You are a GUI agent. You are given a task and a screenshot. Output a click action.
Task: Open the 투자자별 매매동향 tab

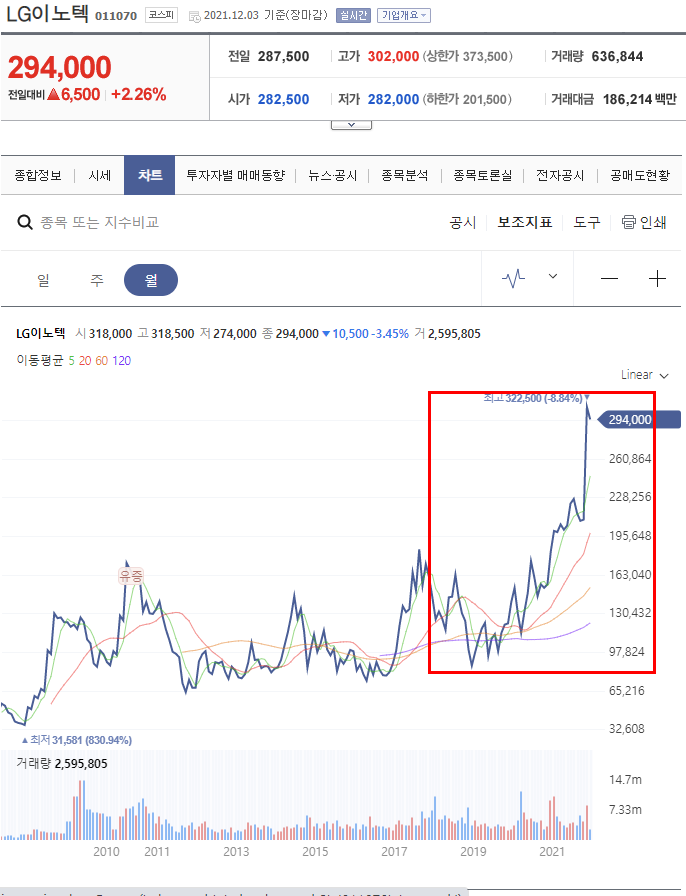coord(236,175)
